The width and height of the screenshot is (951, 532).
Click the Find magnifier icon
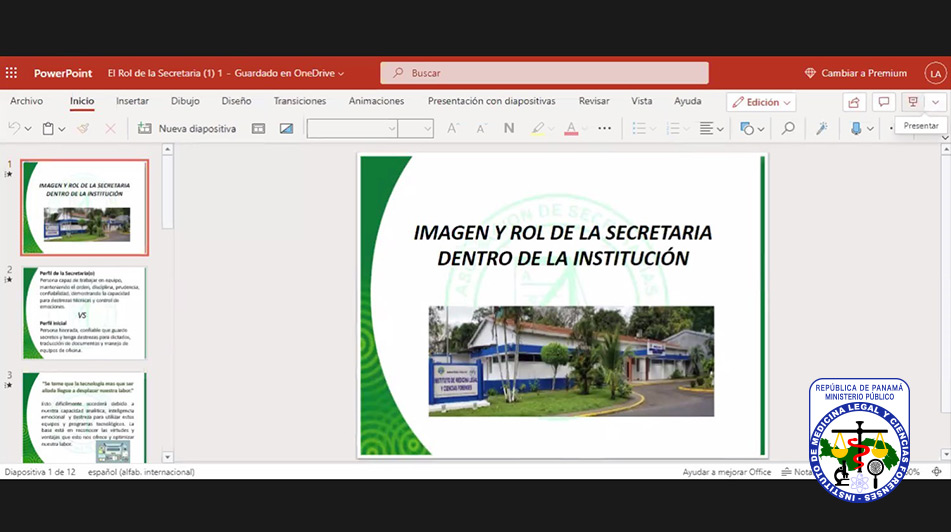[x=788, y=128]
